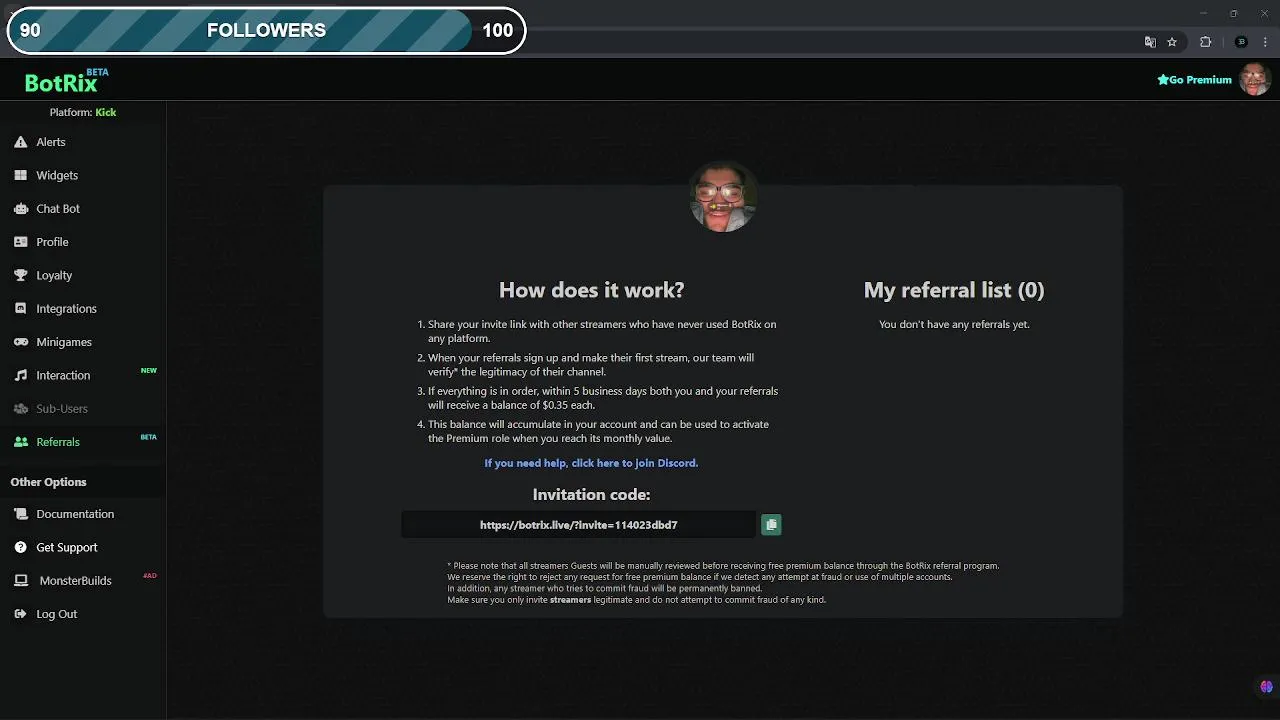
Task: Click the 'My referral list (0)' heading
Action: coord(954,290)
